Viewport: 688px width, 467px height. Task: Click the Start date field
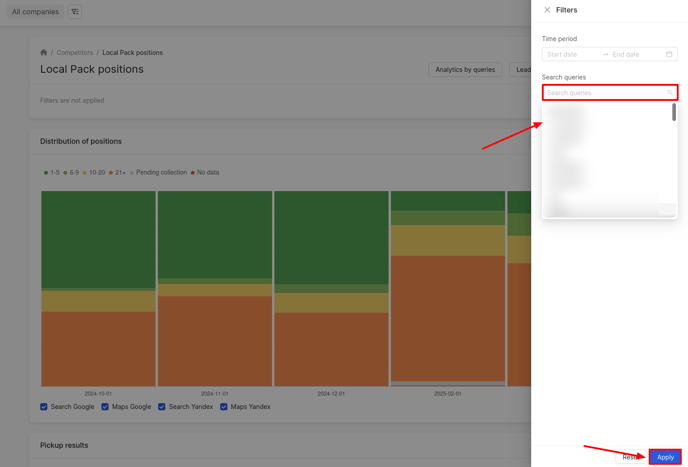tap(571, 54)
